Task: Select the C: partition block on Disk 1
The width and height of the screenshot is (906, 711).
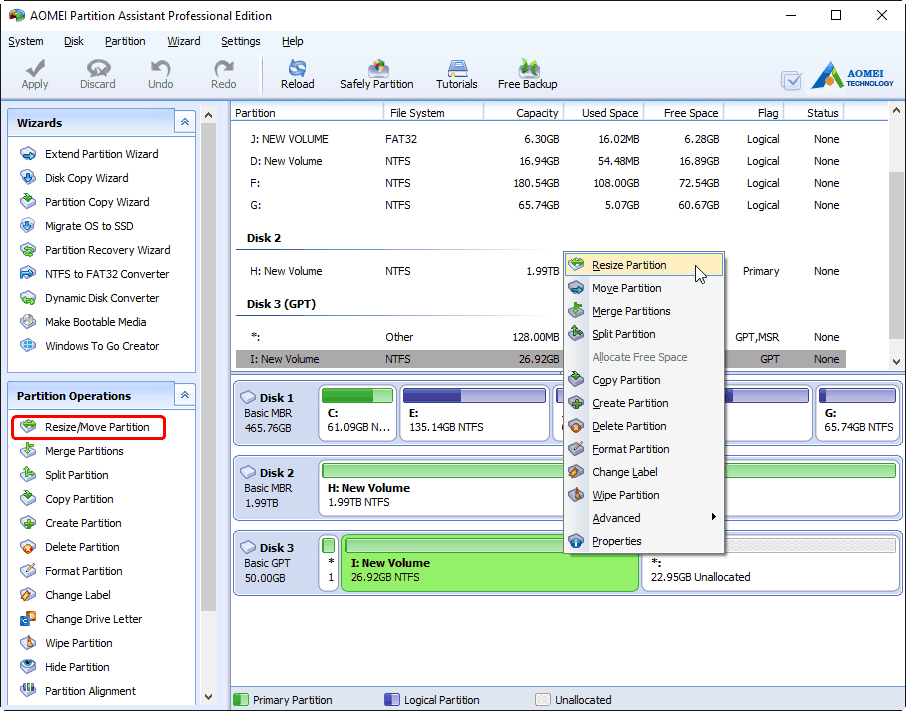Action: [358, 414]
